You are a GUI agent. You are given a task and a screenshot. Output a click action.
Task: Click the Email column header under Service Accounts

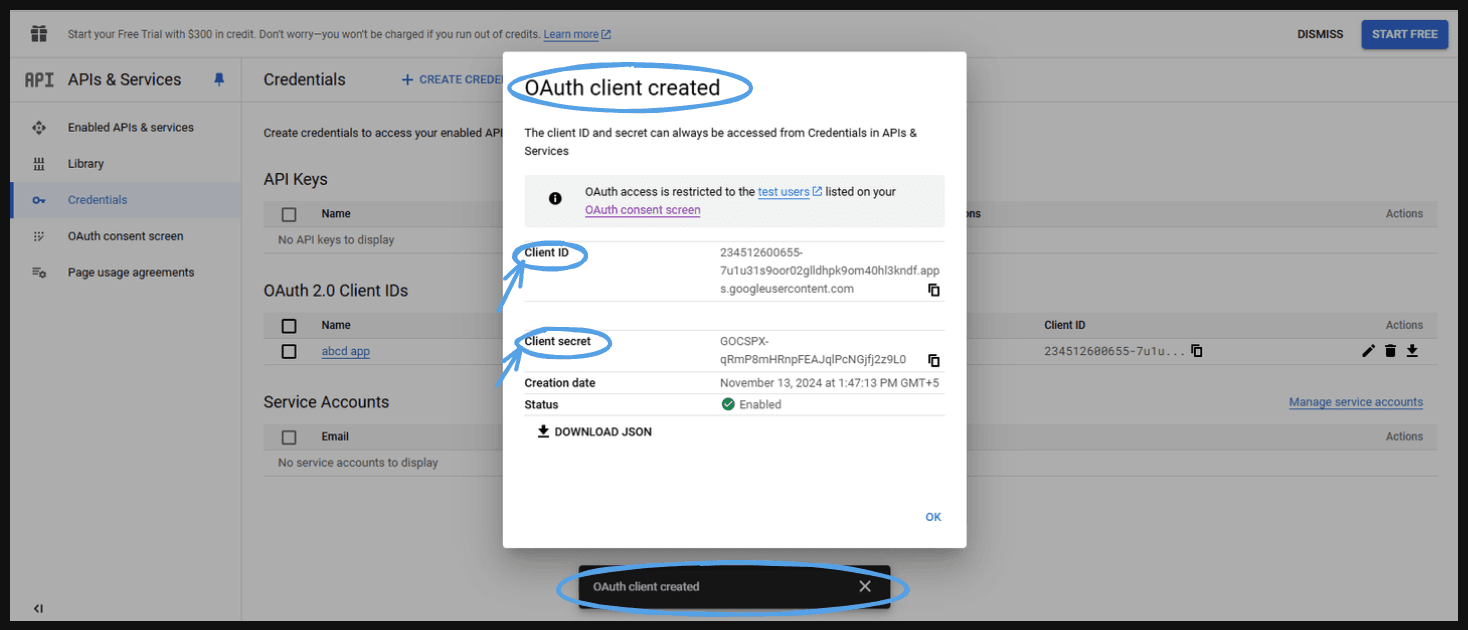335,437
